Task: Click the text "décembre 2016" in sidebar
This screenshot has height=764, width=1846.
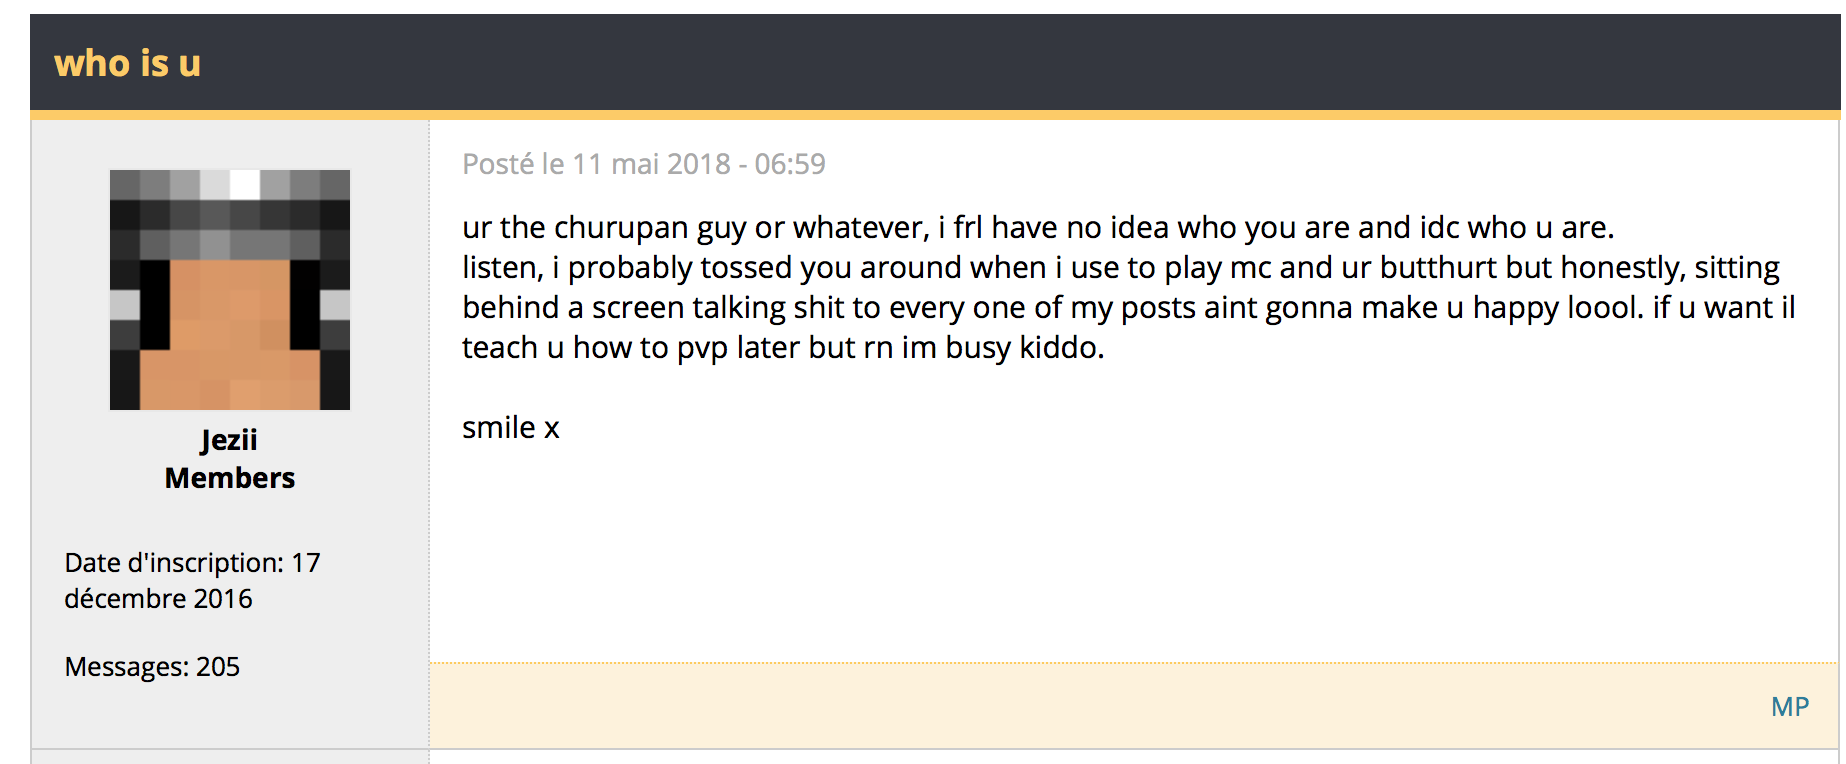Action: (x=158, y=599)
